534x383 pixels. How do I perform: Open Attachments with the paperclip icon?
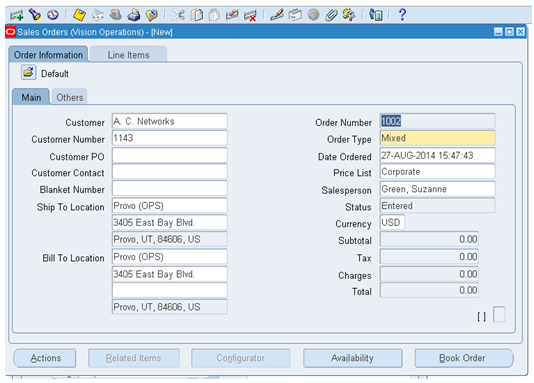(331, 15)
